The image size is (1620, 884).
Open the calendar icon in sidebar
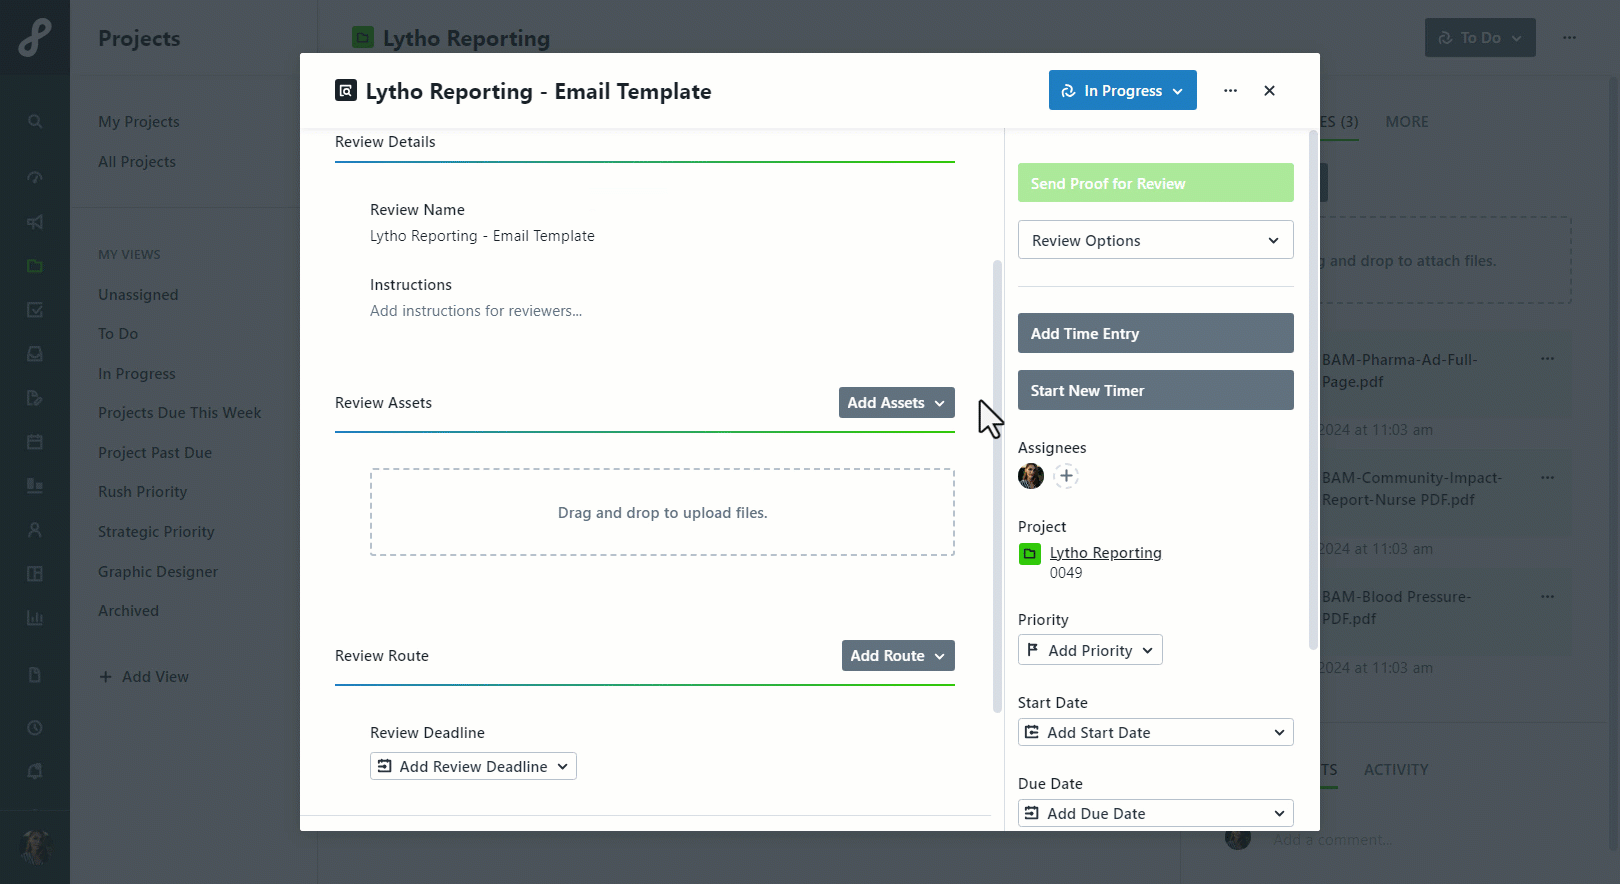[35, 442]
